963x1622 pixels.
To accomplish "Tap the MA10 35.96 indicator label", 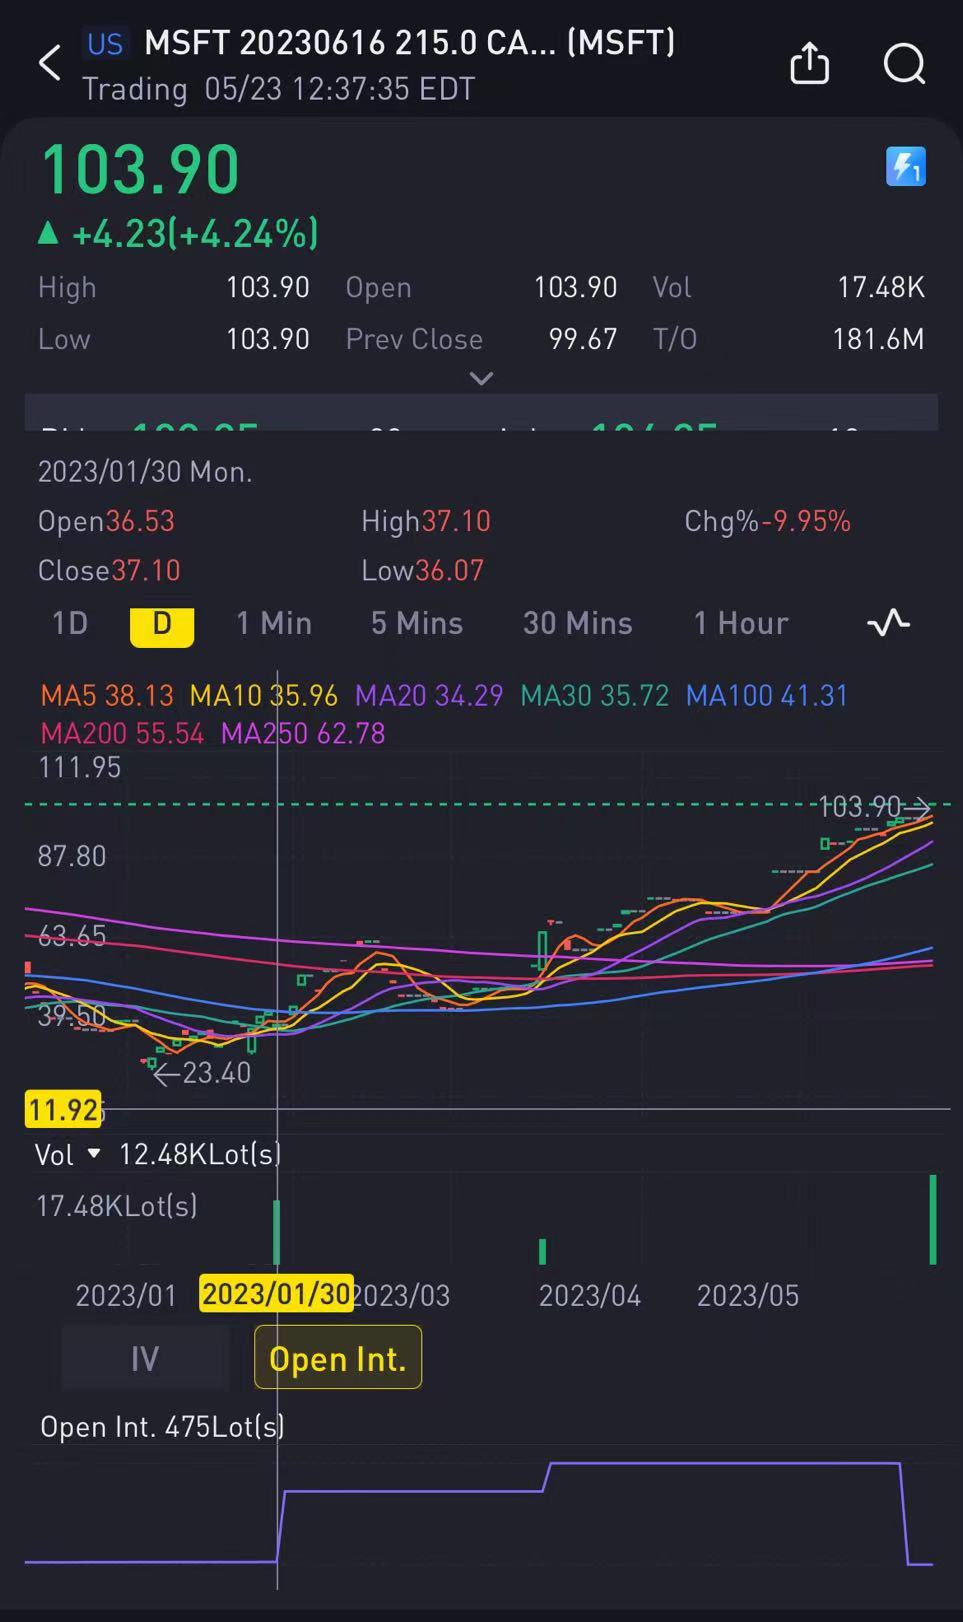I will pyautogui.click(x=264, y=695).
